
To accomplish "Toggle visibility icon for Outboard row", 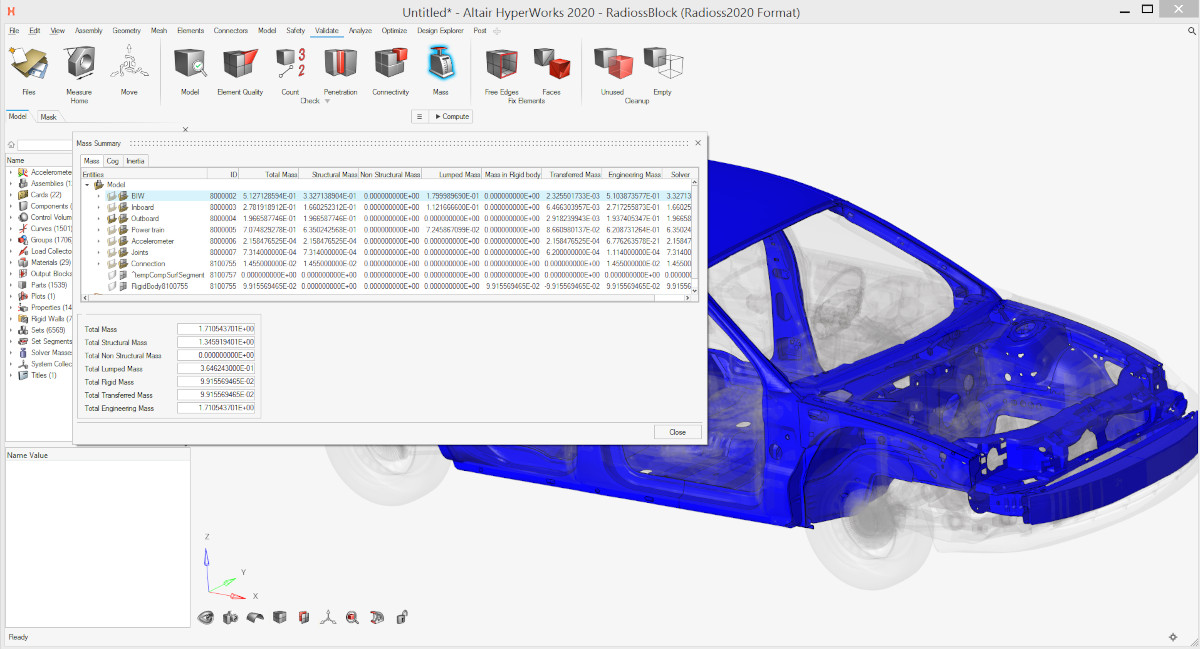I will [x=112, y=218].
